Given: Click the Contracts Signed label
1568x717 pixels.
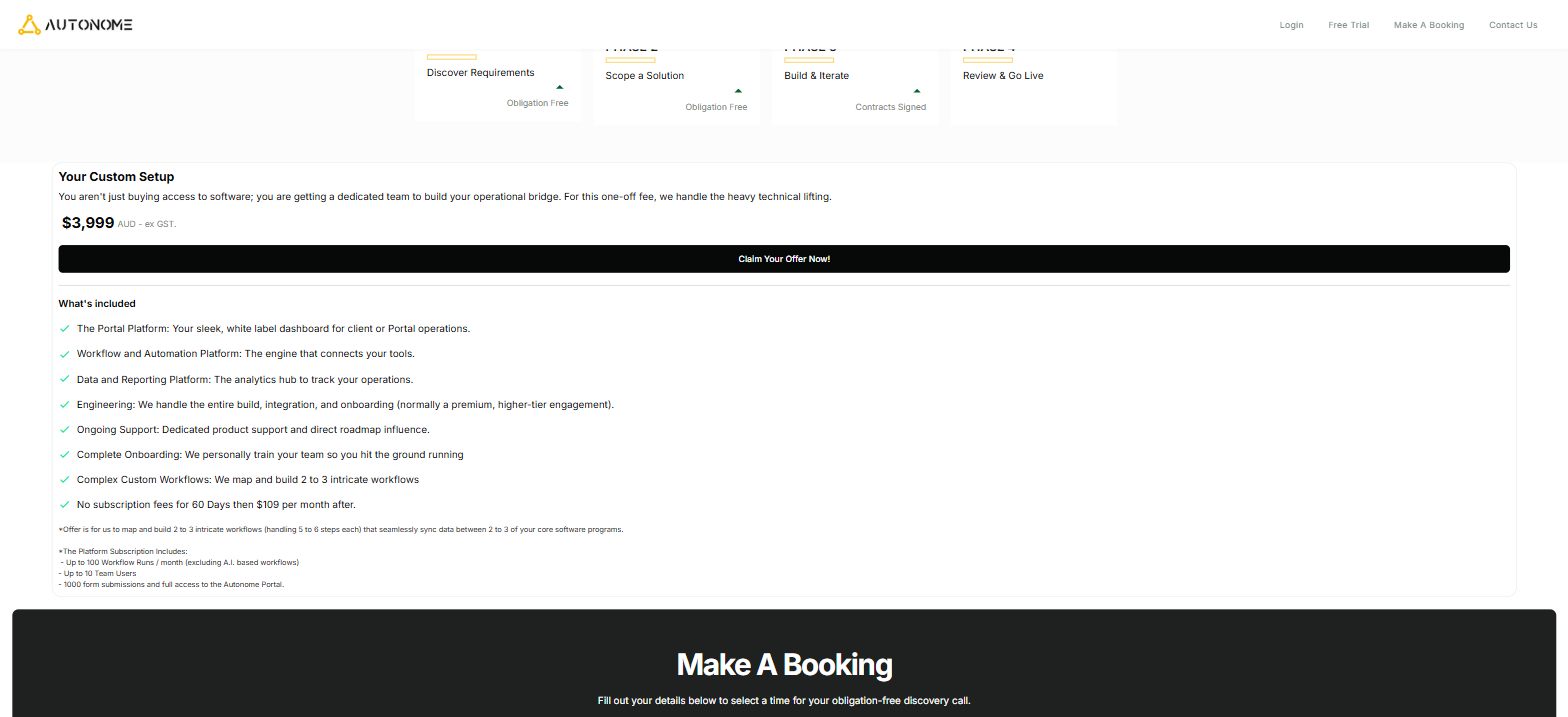Looking at the screenshot, I should [891, 107].
